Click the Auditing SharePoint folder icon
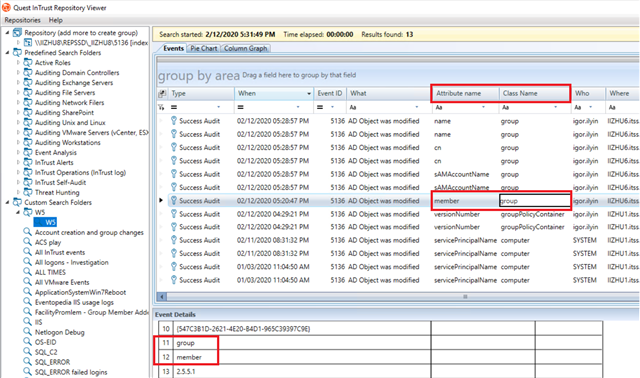Screen dimensions: 640x378 pos(28,113)
